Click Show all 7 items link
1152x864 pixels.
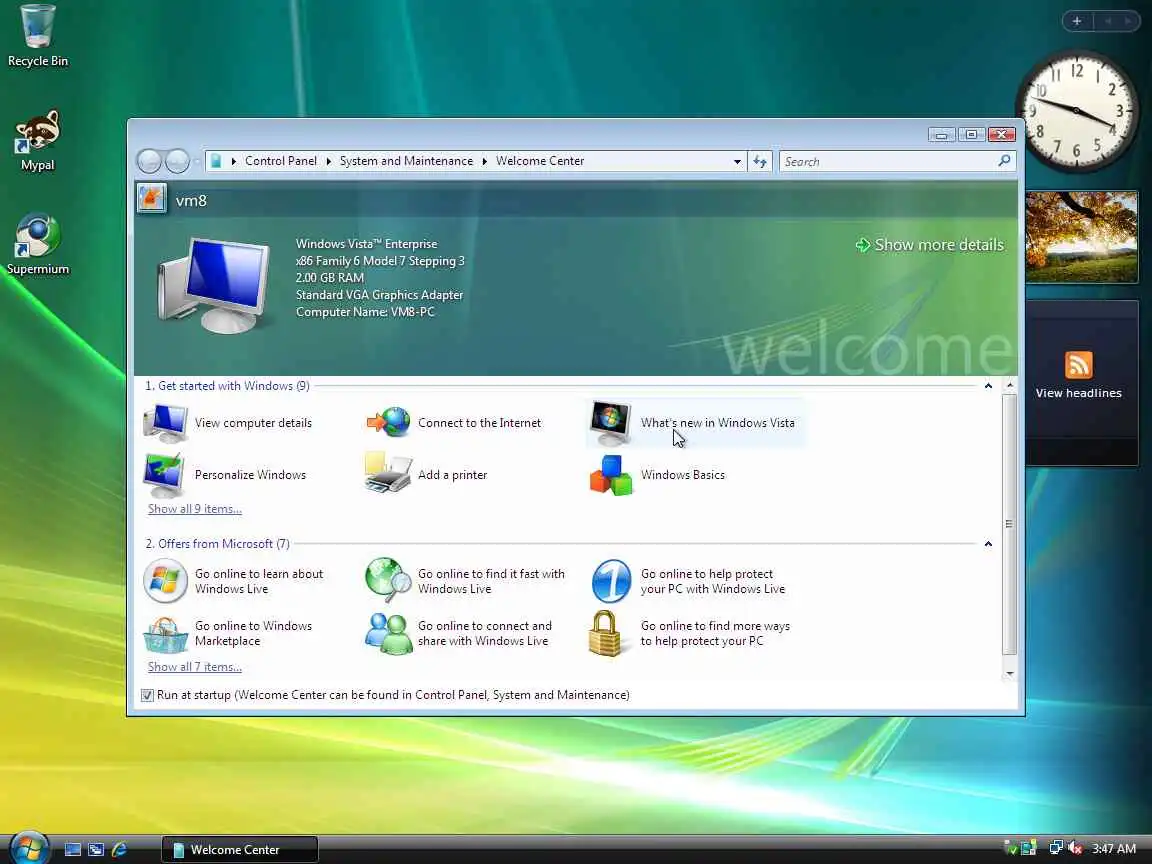coord(195,666)
